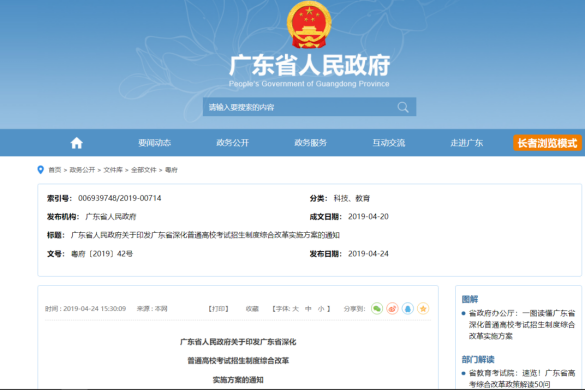
Task: Go to 政务公开 breadcrumb link
Action: click(82, 170)
